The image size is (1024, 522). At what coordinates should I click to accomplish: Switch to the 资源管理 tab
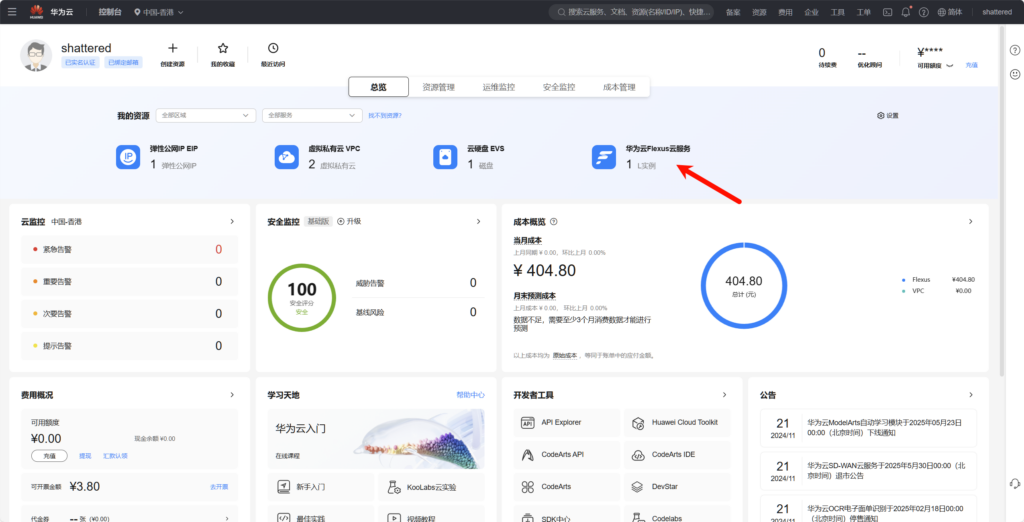click(438, 87)
